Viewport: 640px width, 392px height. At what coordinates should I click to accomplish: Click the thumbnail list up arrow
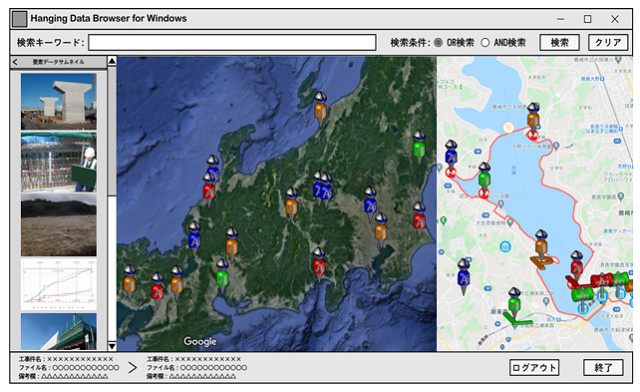112,61
